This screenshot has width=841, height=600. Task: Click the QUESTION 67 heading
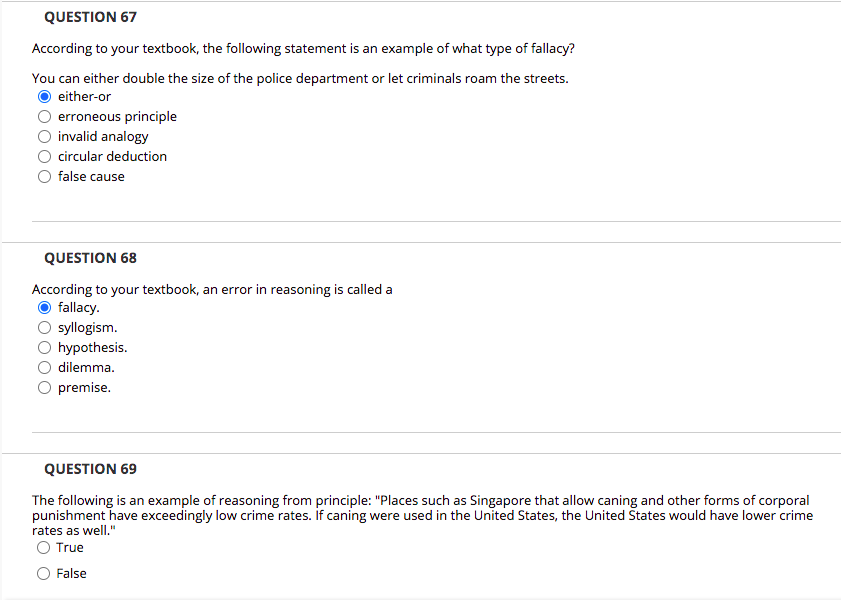(x=91, y=17)
